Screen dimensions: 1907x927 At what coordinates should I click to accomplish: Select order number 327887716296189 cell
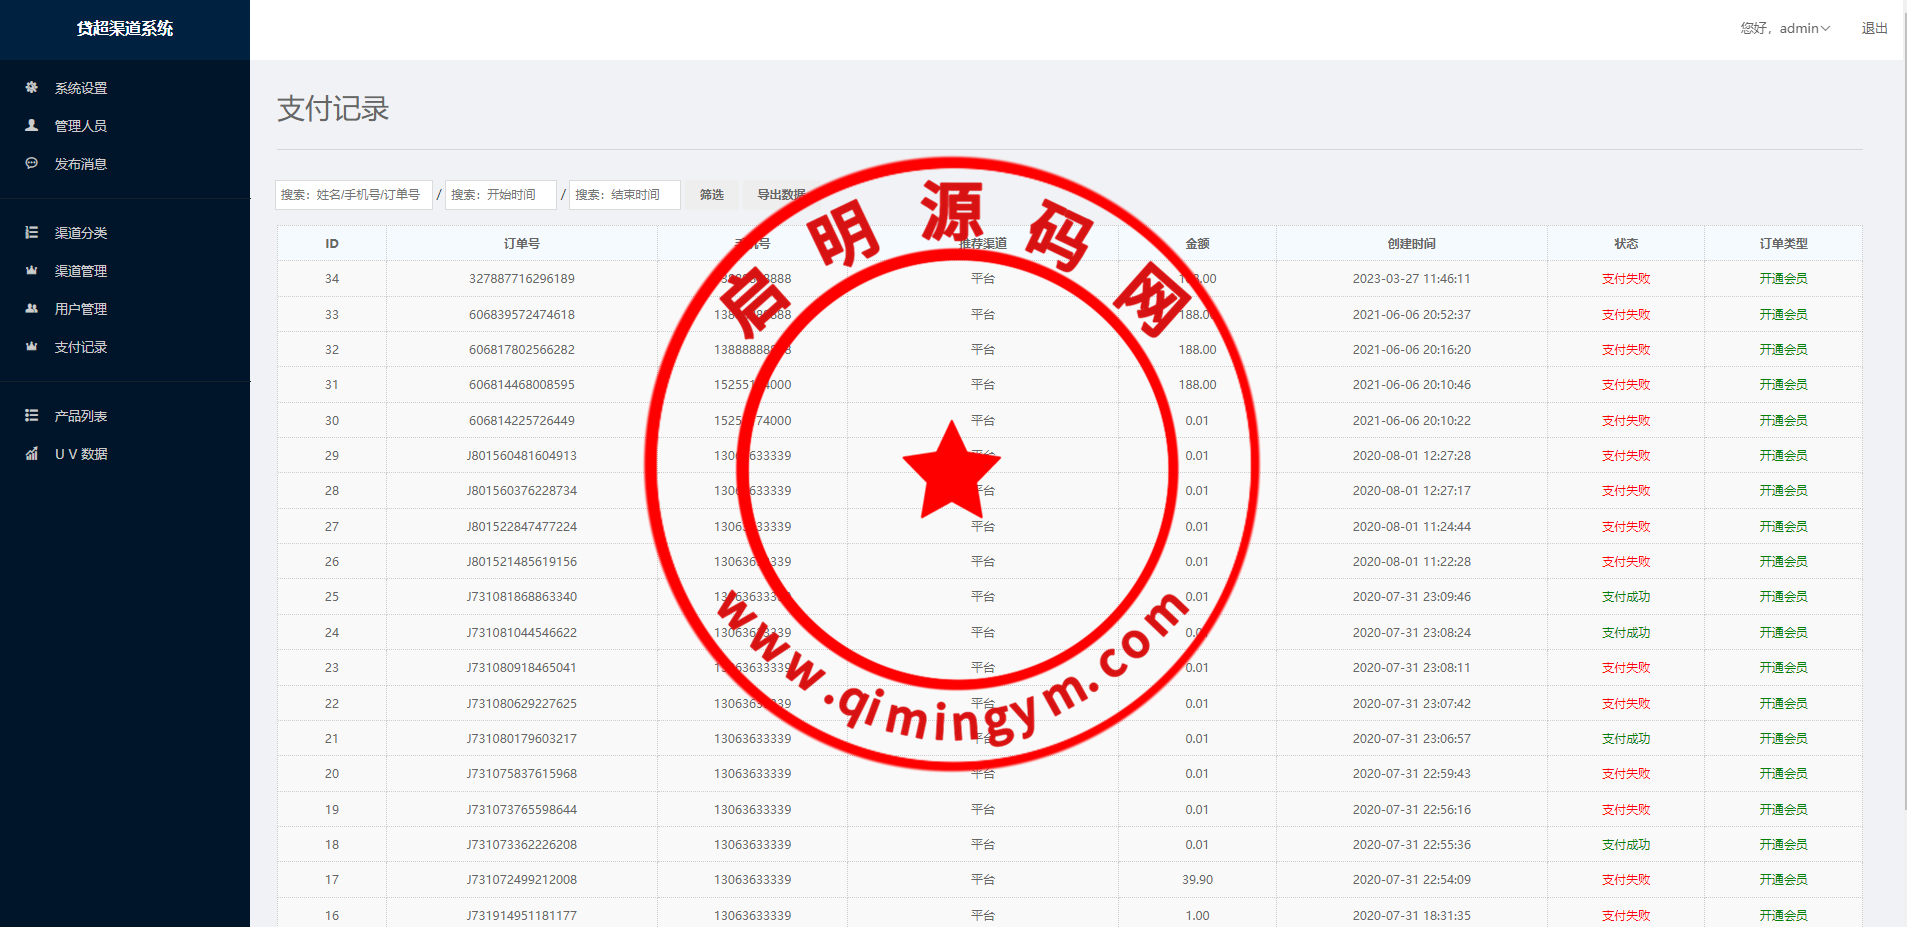(521, 279)
